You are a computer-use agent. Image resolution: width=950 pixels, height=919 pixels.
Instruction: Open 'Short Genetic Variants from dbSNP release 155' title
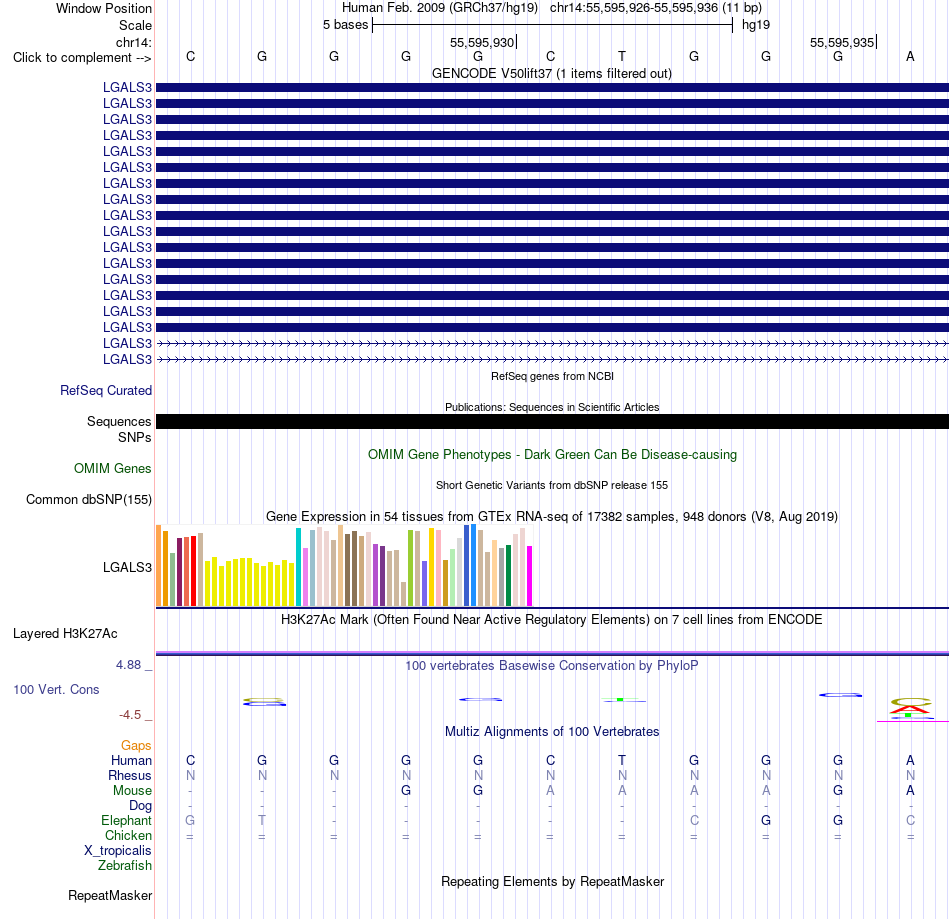(552, 485)
